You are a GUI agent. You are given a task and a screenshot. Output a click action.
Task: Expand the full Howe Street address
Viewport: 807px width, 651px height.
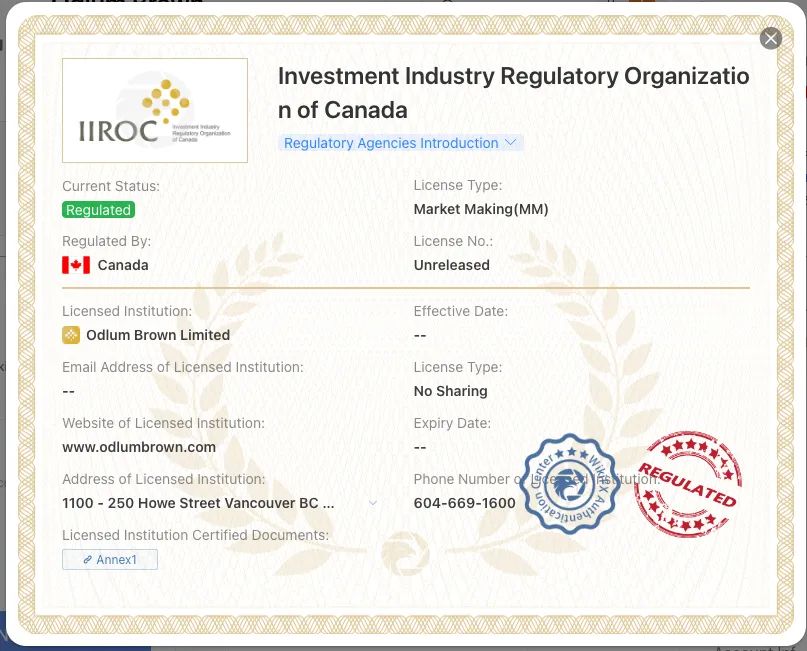click(373, 503)
